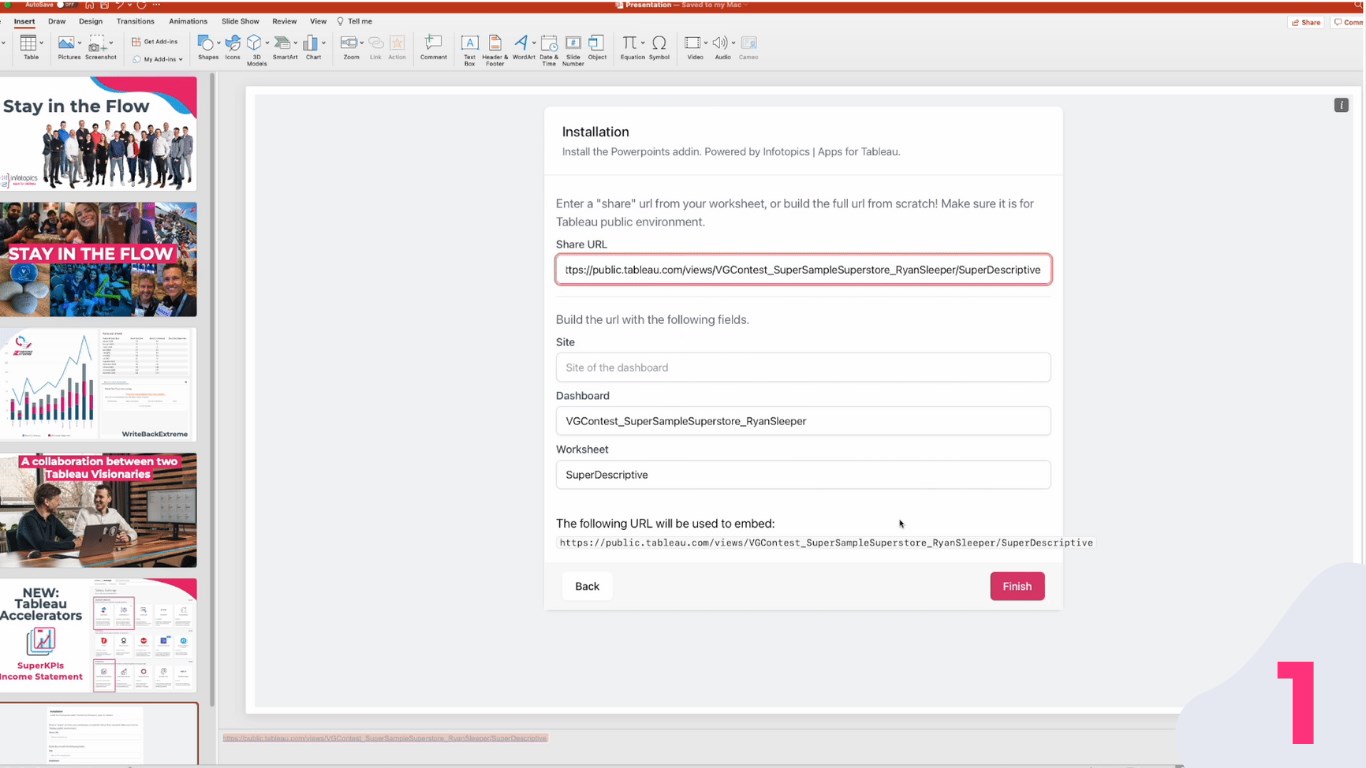1366x768 pixels.
Task: Click the search magnifier in the title bar
Action: pos(1358,5)
